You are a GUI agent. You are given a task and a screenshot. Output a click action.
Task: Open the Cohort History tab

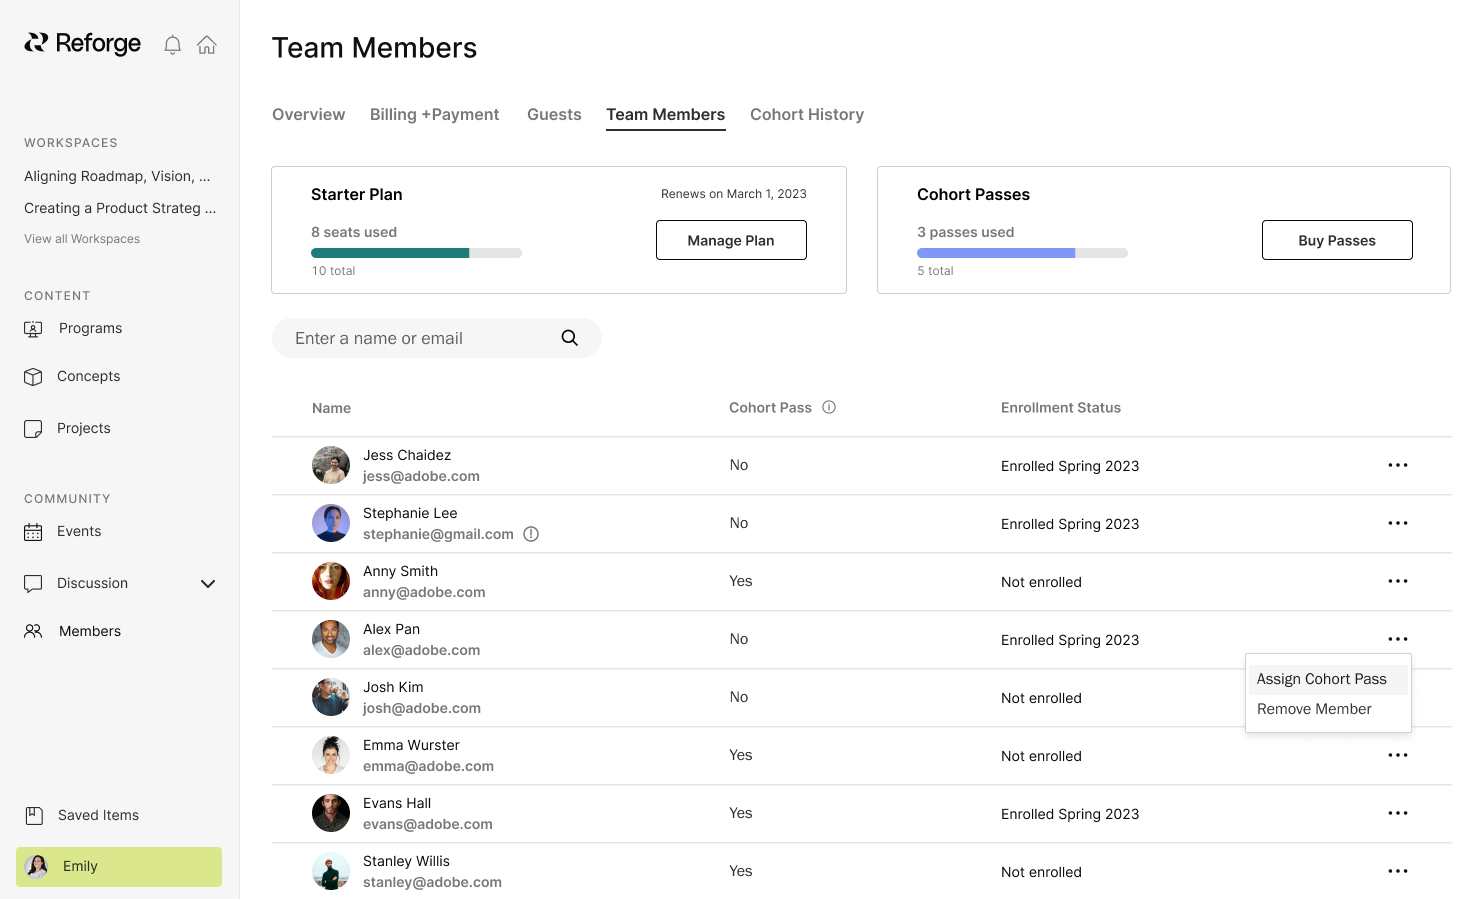(807, 114)
